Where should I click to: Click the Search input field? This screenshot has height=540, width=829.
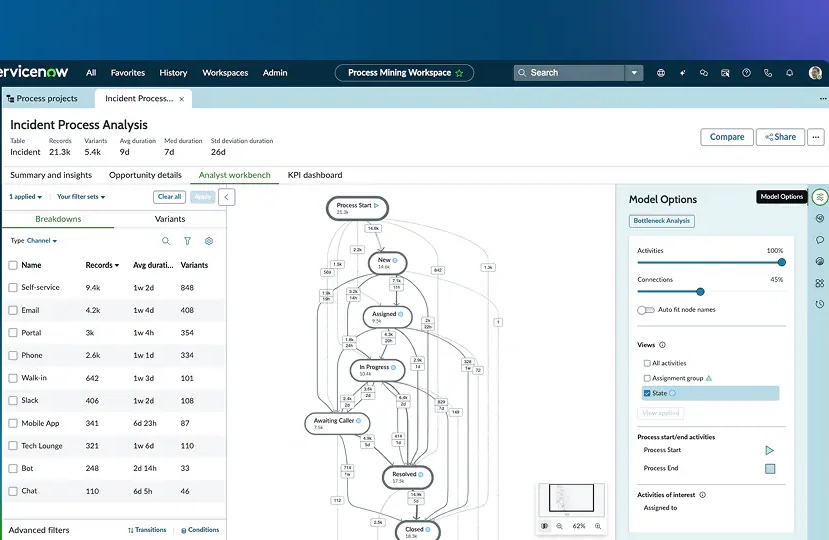click(569, 73)
